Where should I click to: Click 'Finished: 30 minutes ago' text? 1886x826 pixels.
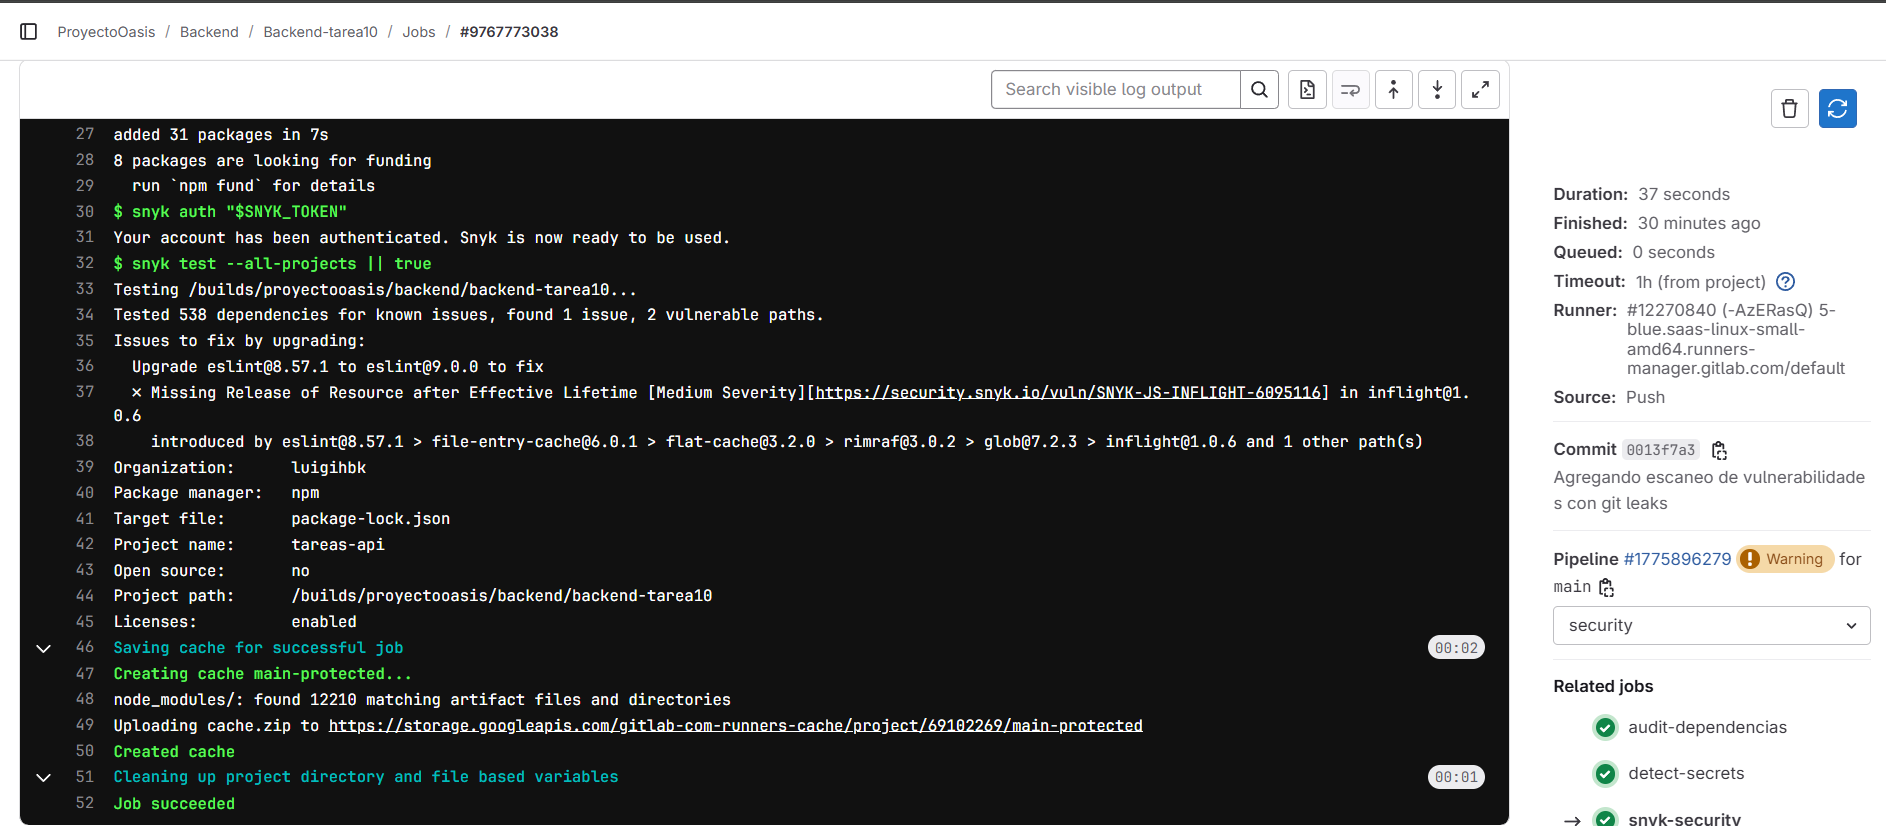(x=1656, y=223)
